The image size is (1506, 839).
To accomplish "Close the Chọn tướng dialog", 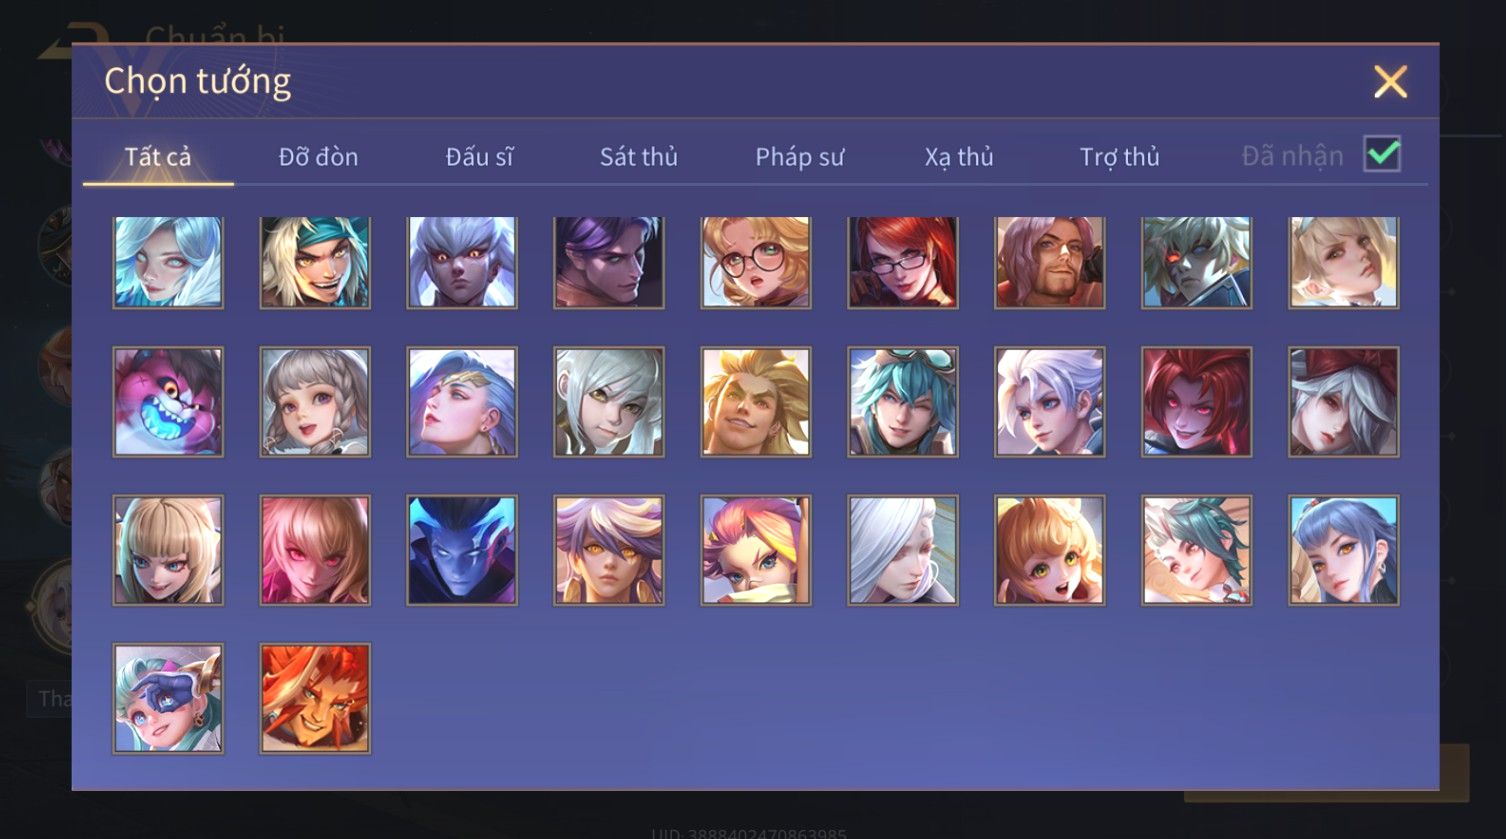I will [1390, 81].
